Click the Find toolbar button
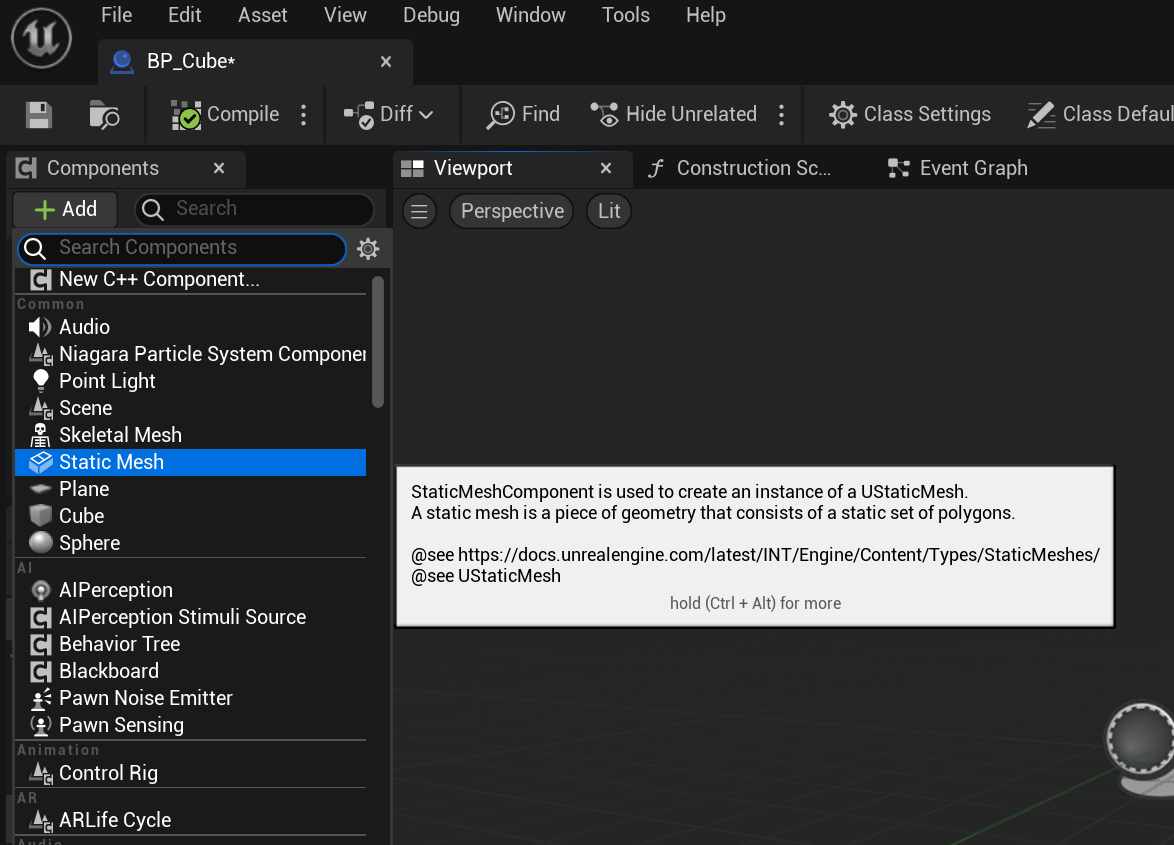The width and height of the screenshot is (1174, 845). point(523,115)
